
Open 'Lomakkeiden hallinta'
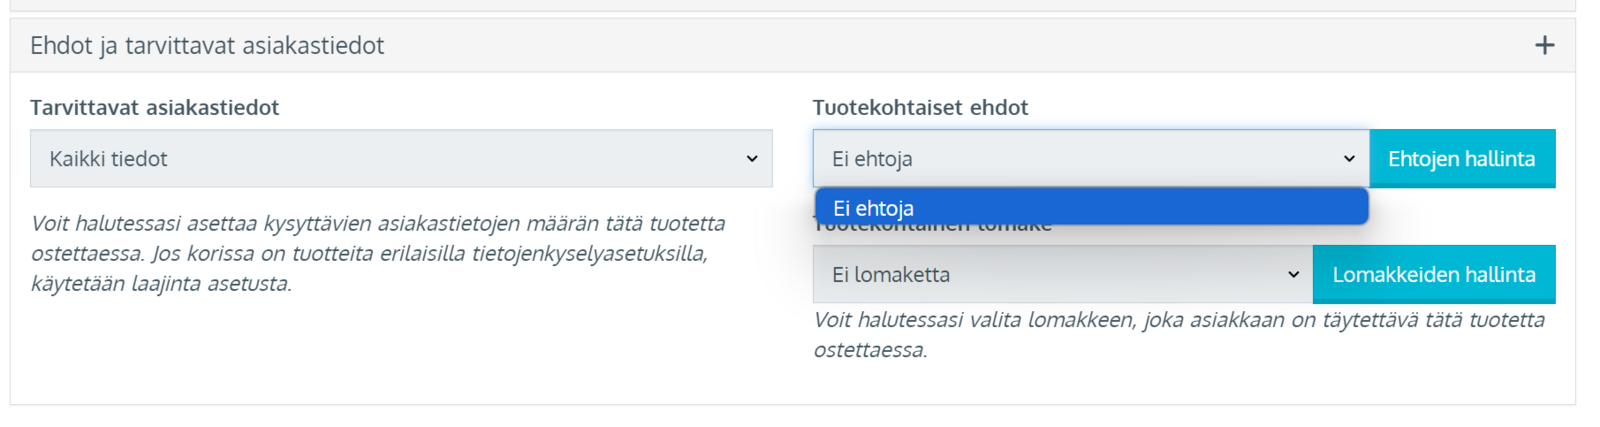tap(1434, 274)
